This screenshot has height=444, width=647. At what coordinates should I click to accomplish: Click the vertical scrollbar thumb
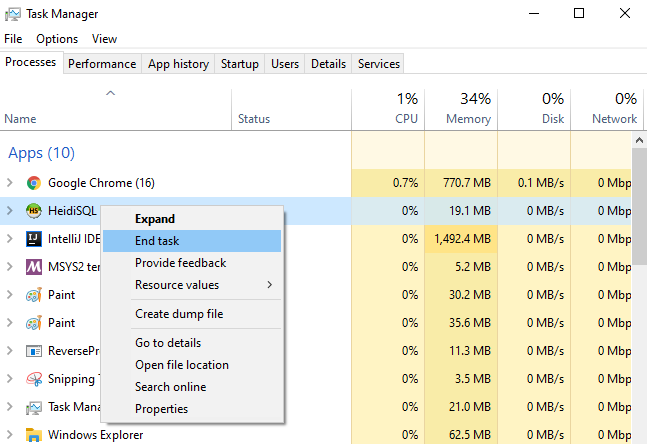639,206
